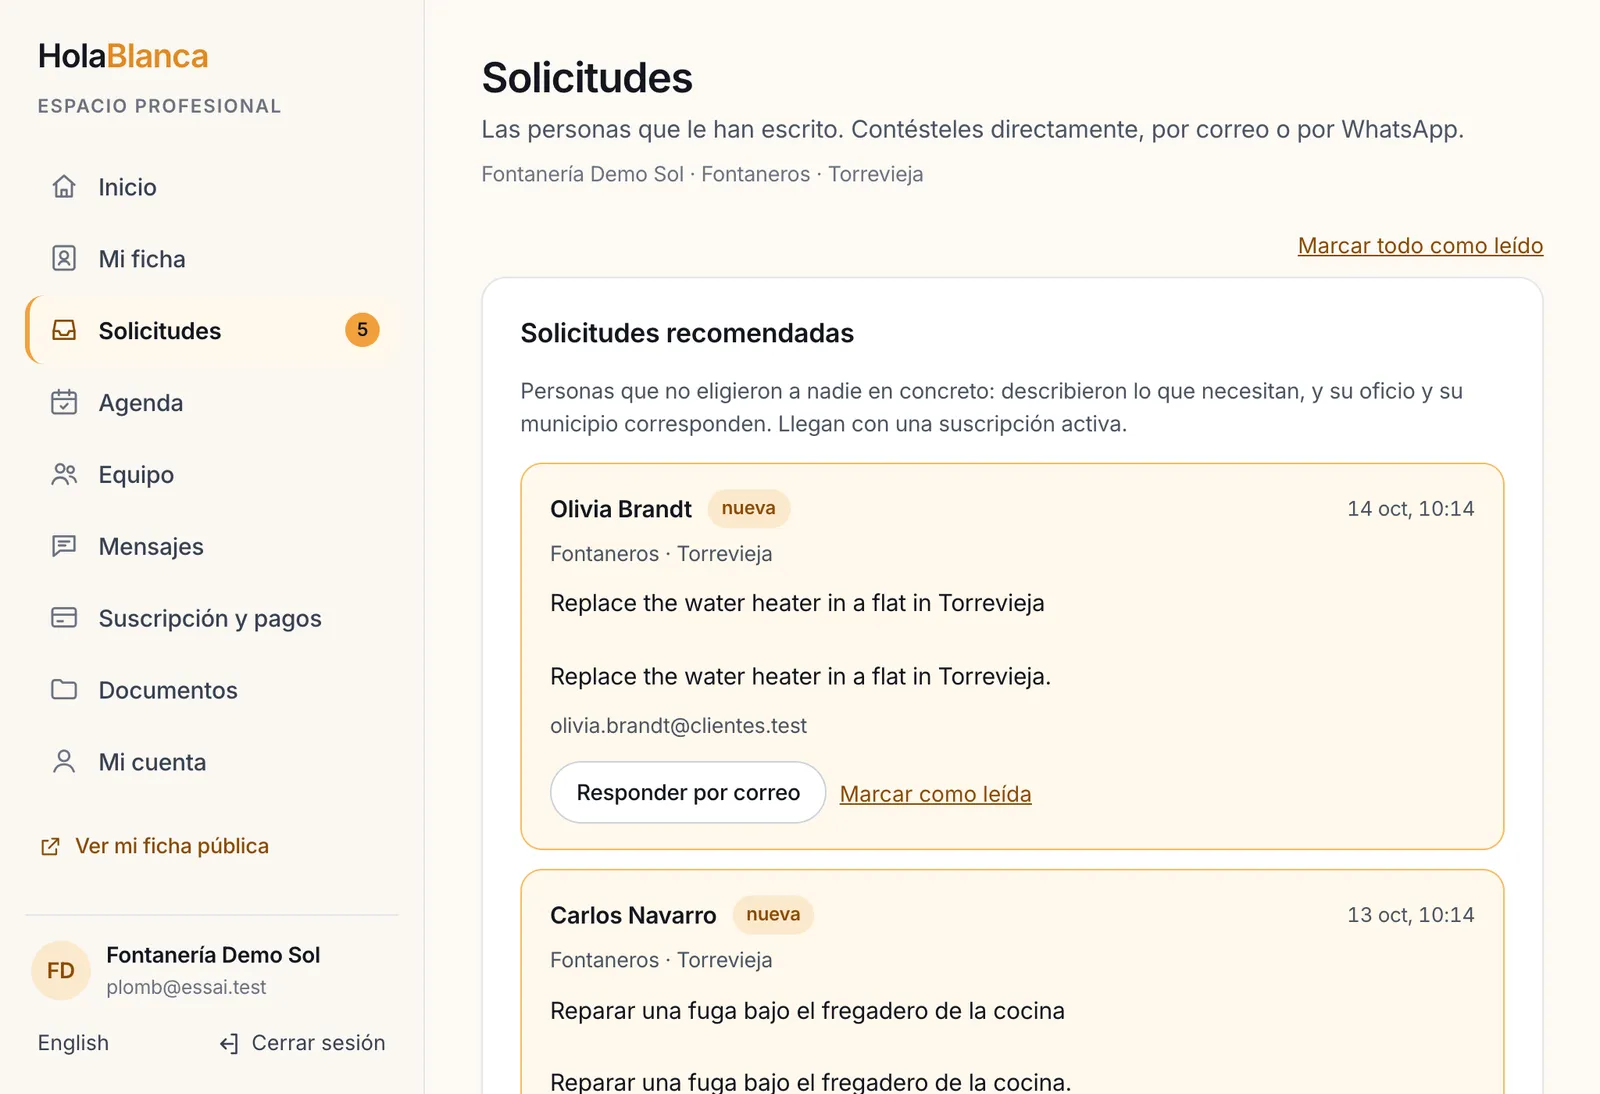Open the Agenda section
The image size is (1600, 1094).
coord(212,403)
